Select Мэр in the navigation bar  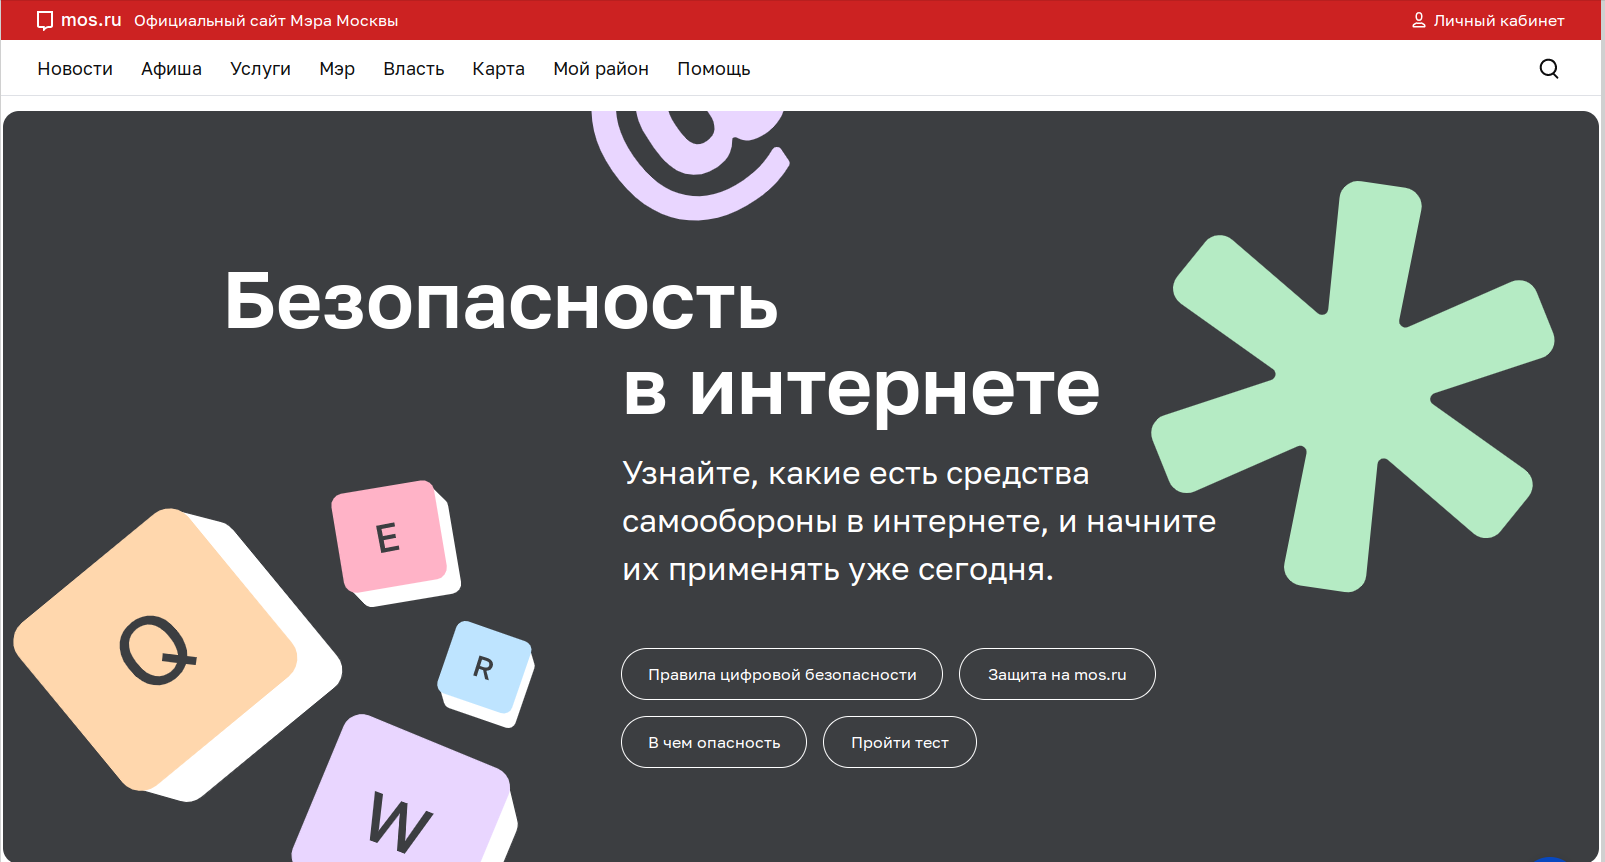click(x=337, y=69)
